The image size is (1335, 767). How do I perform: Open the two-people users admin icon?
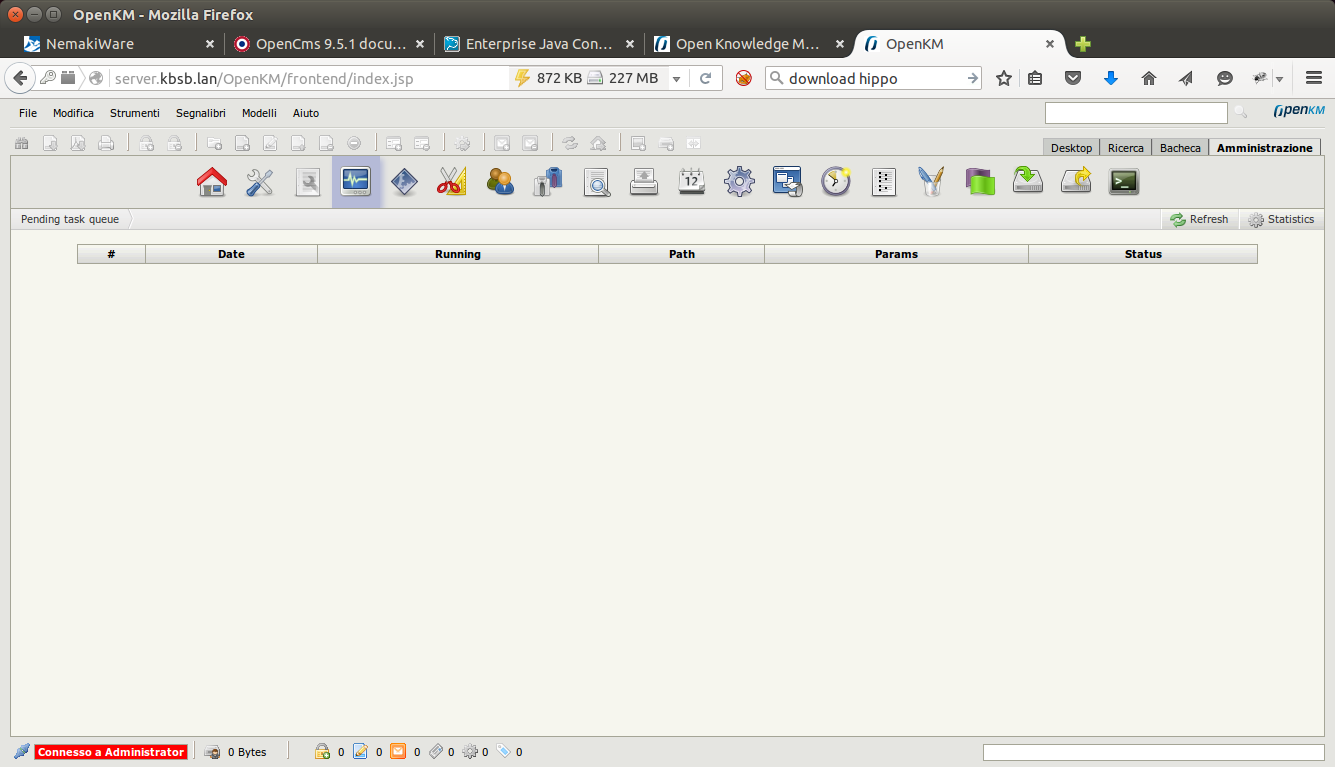pos(500,182)
